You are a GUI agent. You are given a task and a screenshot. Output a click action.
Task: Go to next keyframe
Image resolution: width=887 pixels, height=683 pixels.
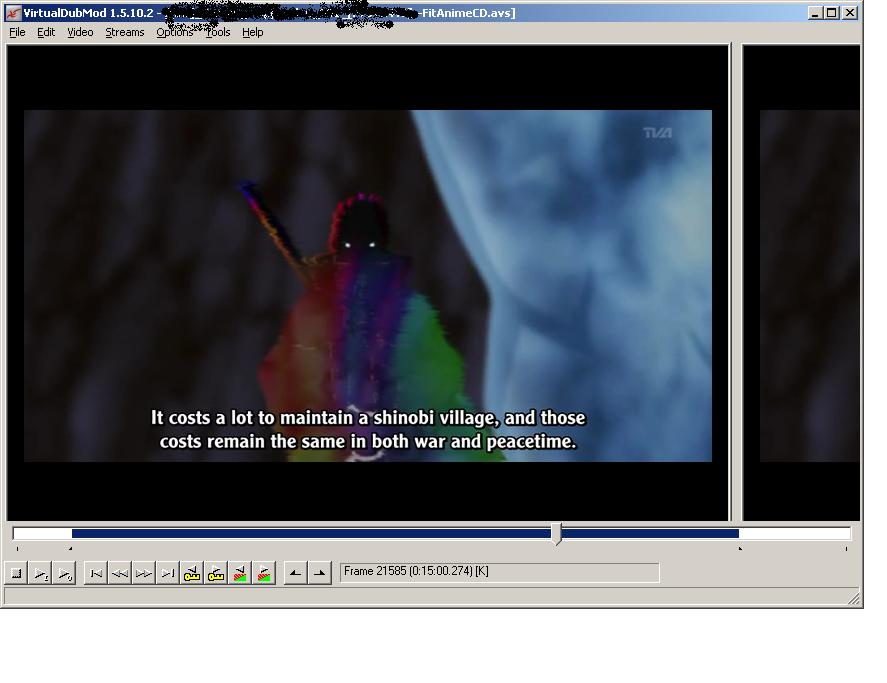(x=216, y=573)
